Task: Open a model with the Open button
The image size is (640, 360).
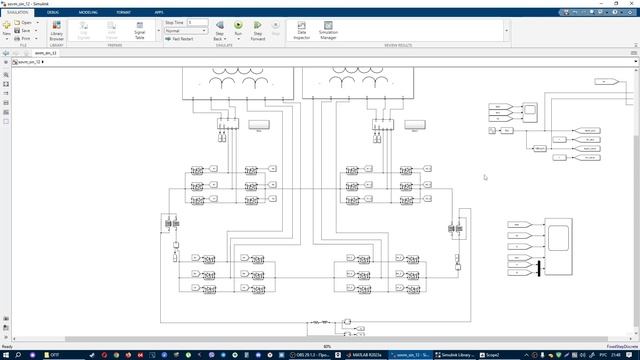Action: pyautogui.click(x=24, y=22)
